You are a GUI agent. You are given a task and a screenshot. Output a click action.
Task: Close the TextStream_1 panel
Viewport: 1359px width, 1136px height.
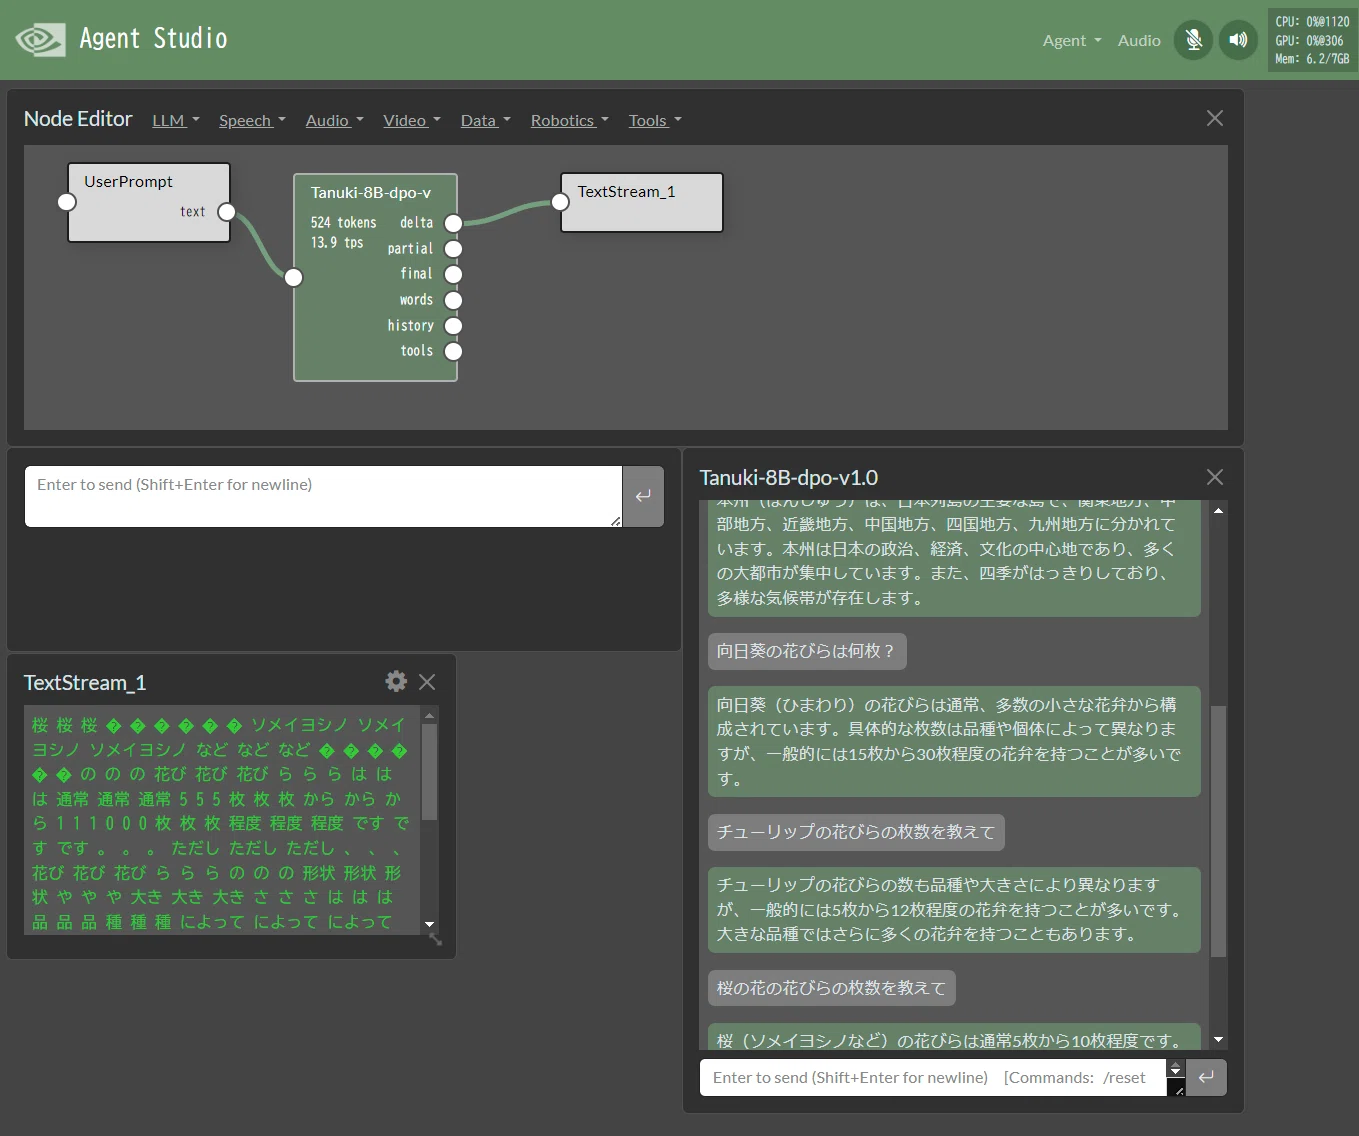point(427,682)
